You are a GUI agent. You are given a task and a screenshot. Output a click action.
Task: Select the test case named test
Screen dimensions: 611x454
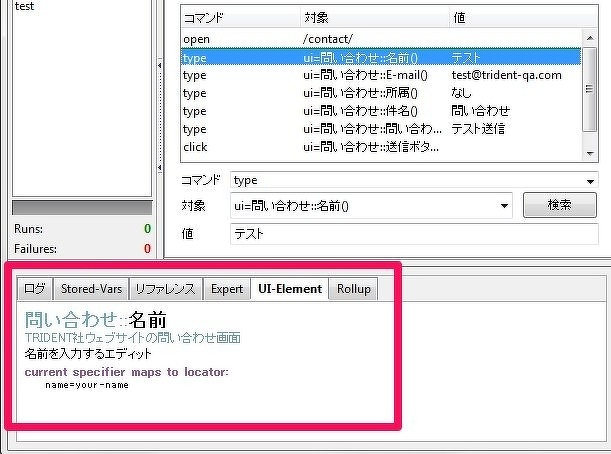(x=26, y=6)
